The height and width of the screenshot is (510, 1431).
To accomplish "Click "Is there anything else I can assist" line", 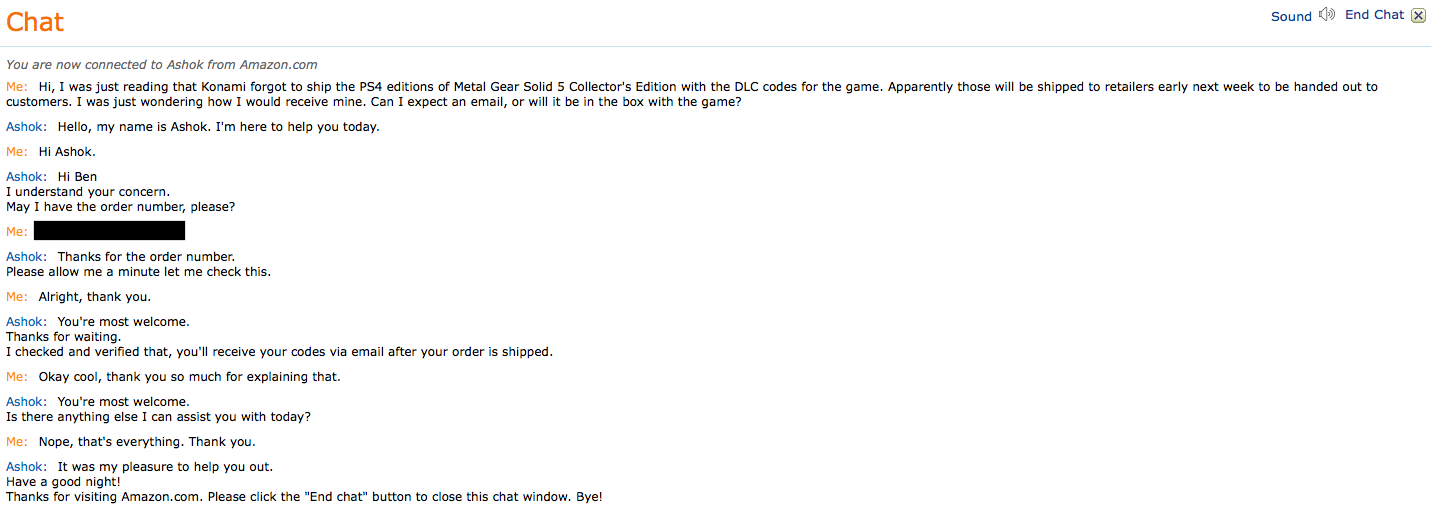I will pyautogui.click(x=158, y=417).
